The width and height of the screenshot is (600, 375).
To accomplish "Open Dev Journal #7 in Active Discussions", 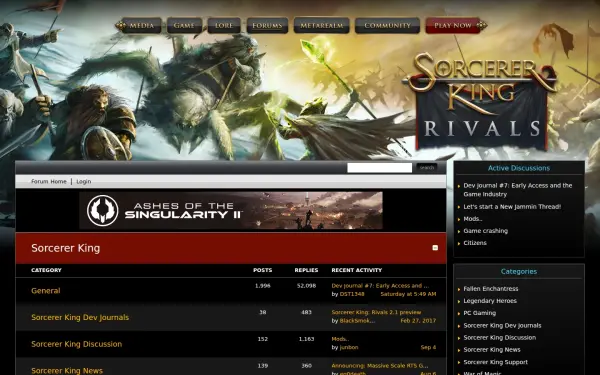I will [x=517, y=190].
